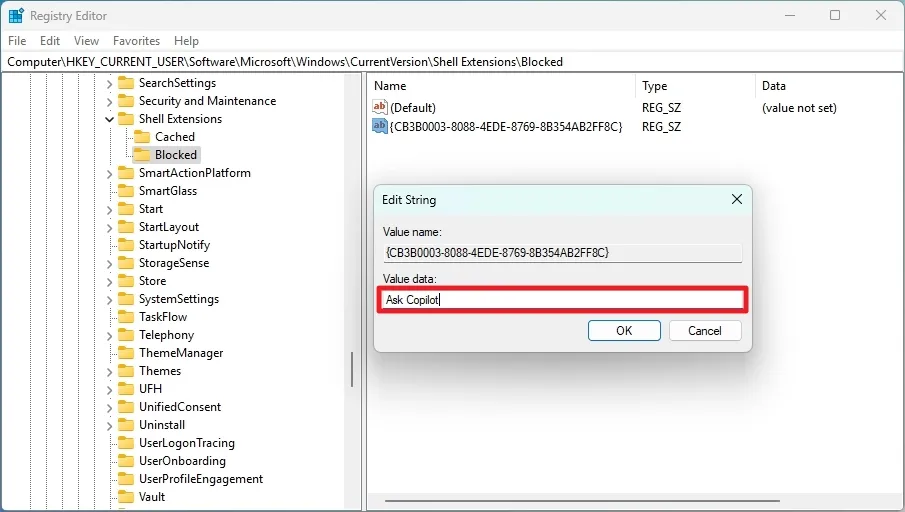The width and height of the screenshot is (905, 512).
Task: Click the StartupNotify folder icon
Action: click(x=126, y=245)
